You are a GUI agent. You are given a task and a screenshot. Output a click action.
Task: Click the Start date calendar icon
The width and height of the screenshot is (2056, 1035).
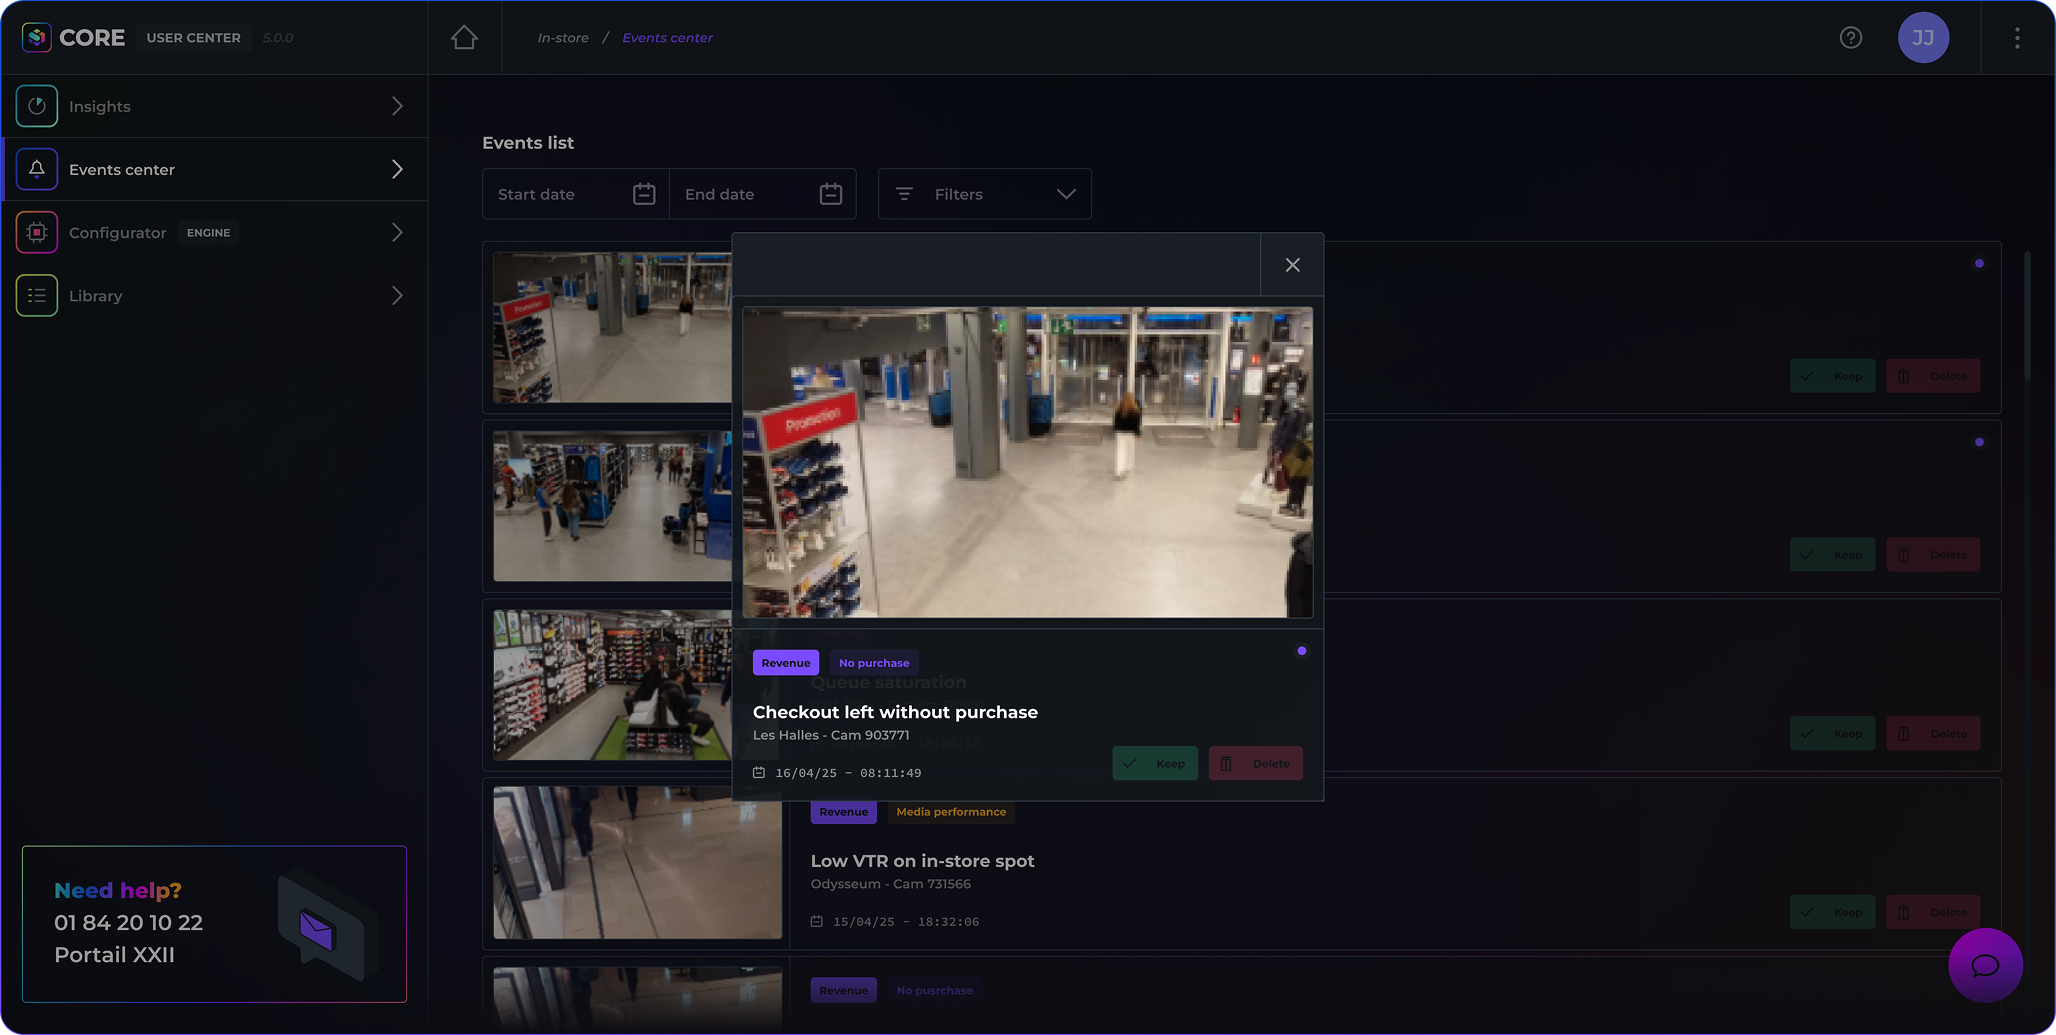(644, 194)
